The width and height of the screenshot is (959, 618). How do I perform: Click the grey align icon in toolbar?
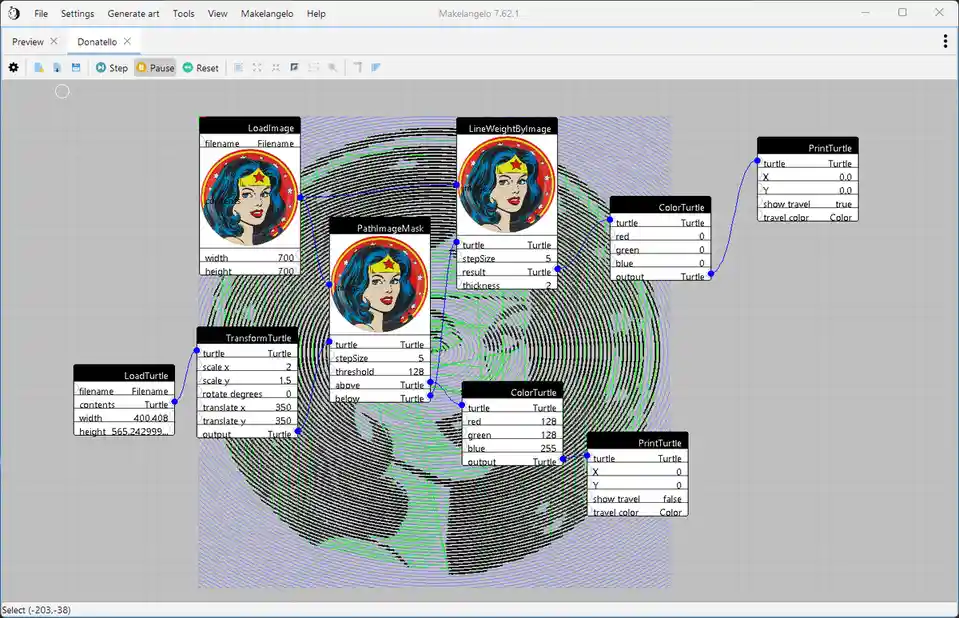(x=358, y=67)
